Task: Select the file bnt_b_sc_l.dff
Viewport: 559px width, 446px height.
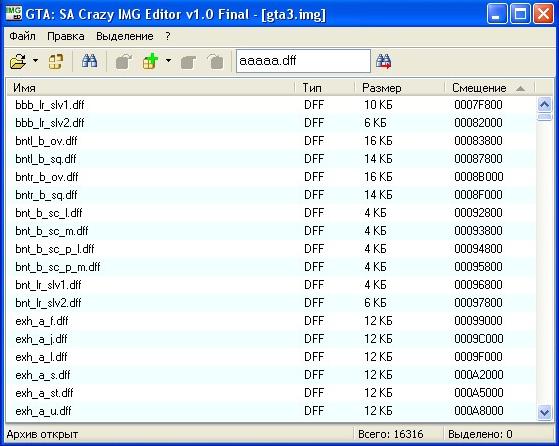Action: pyautogui.click(x=49, y=213)
